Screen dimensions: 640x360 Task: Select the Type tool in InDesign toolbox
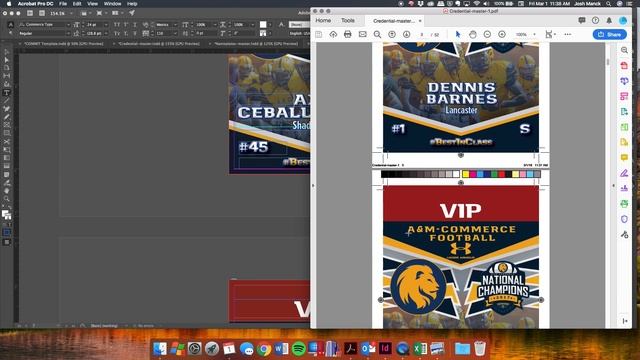coord(7,92)
